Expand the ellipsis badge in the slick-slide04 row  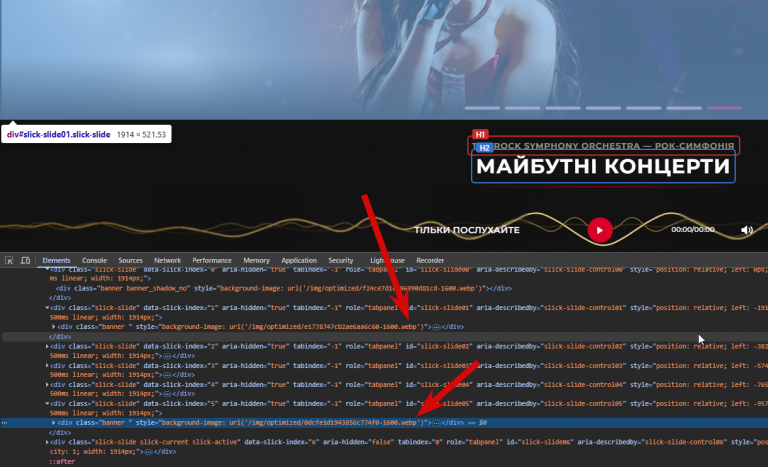coord(167,394)
